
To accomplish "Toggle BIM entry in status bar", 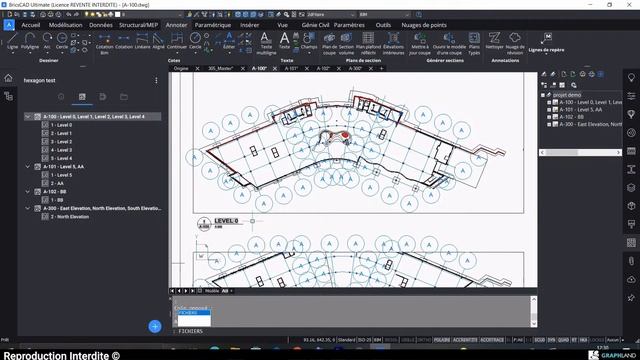I will tap(378, 340).
